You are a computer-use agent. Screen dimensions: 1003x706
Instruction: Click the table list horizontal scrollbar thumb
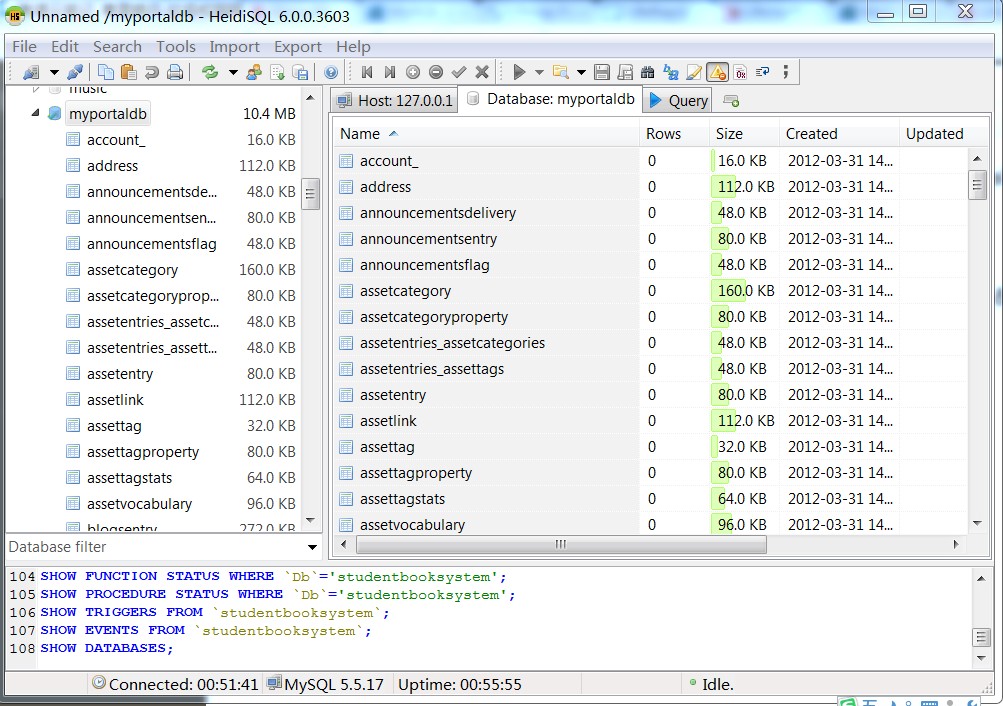(561, 545)
